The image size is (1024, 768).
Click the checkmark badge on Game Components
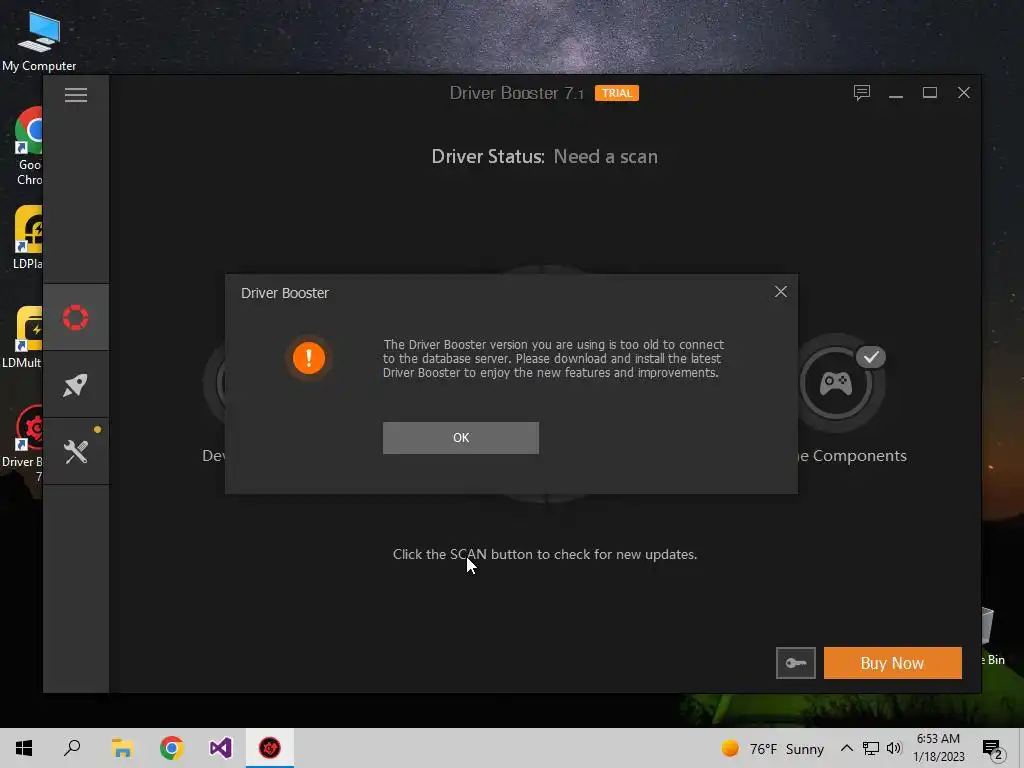point(871,357)
